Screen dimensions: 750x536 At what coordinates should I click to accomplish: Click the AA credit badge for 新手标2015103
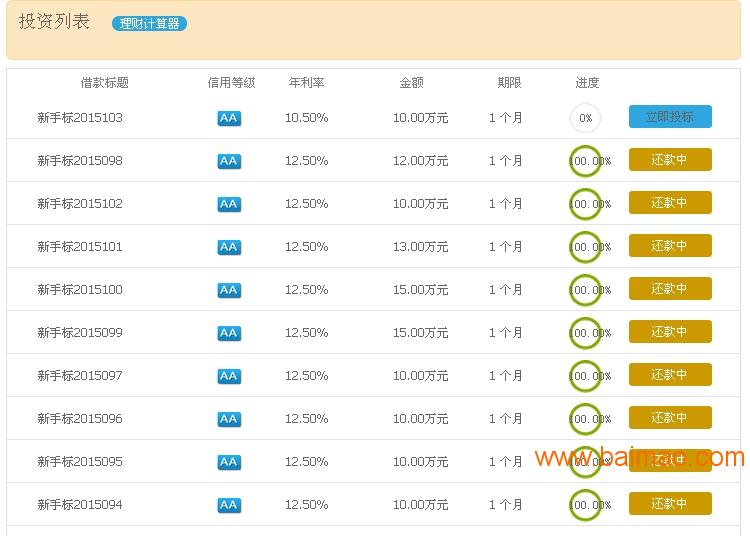tap(229, 118)
